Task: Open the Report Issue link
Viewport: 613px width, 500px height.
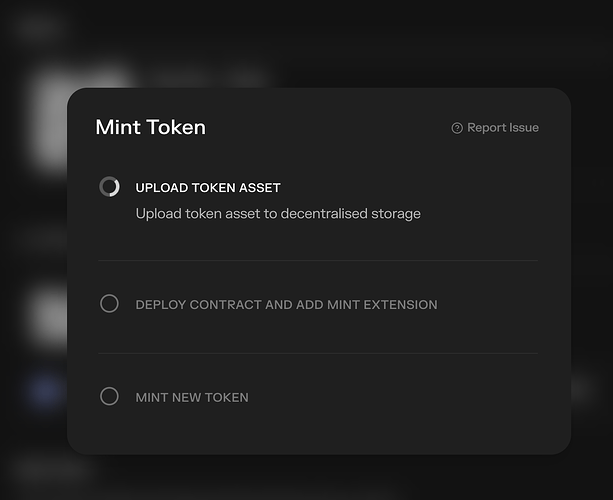Action: [x=502, y=128]
